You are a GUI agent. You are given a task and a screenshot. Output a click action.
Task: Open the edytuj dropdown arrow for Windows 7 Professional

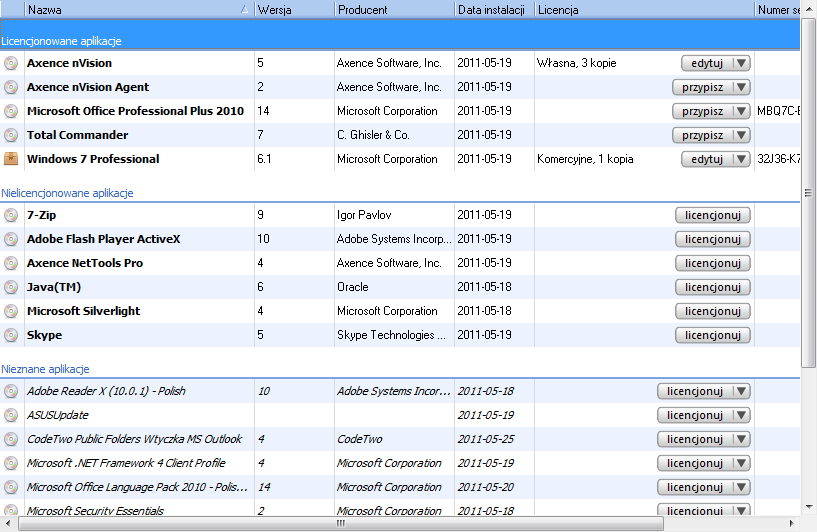[x=741, y=159]
